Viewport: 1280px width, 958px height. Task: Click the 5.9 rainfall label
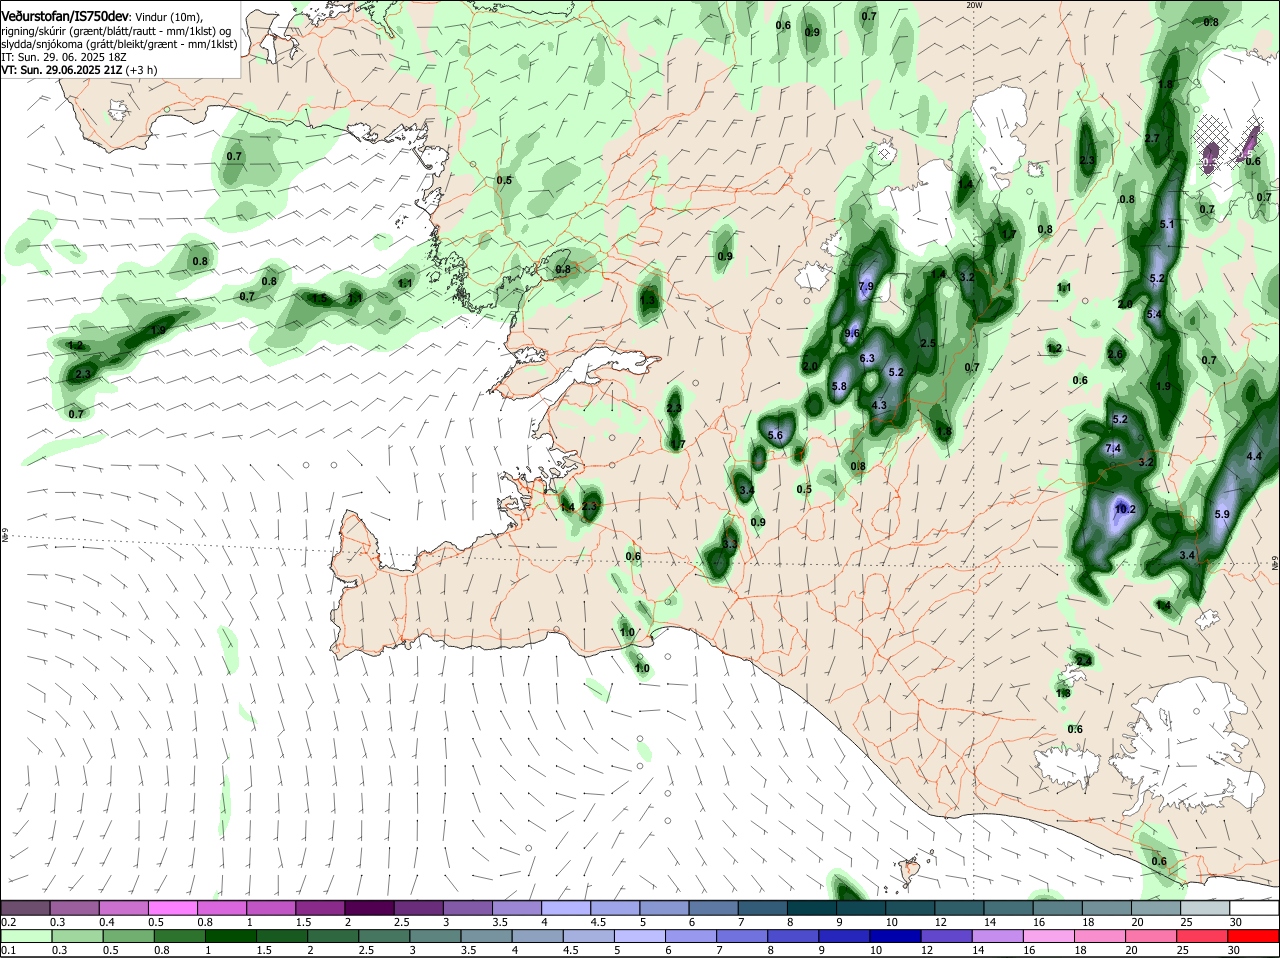[x=1221, y=514]
